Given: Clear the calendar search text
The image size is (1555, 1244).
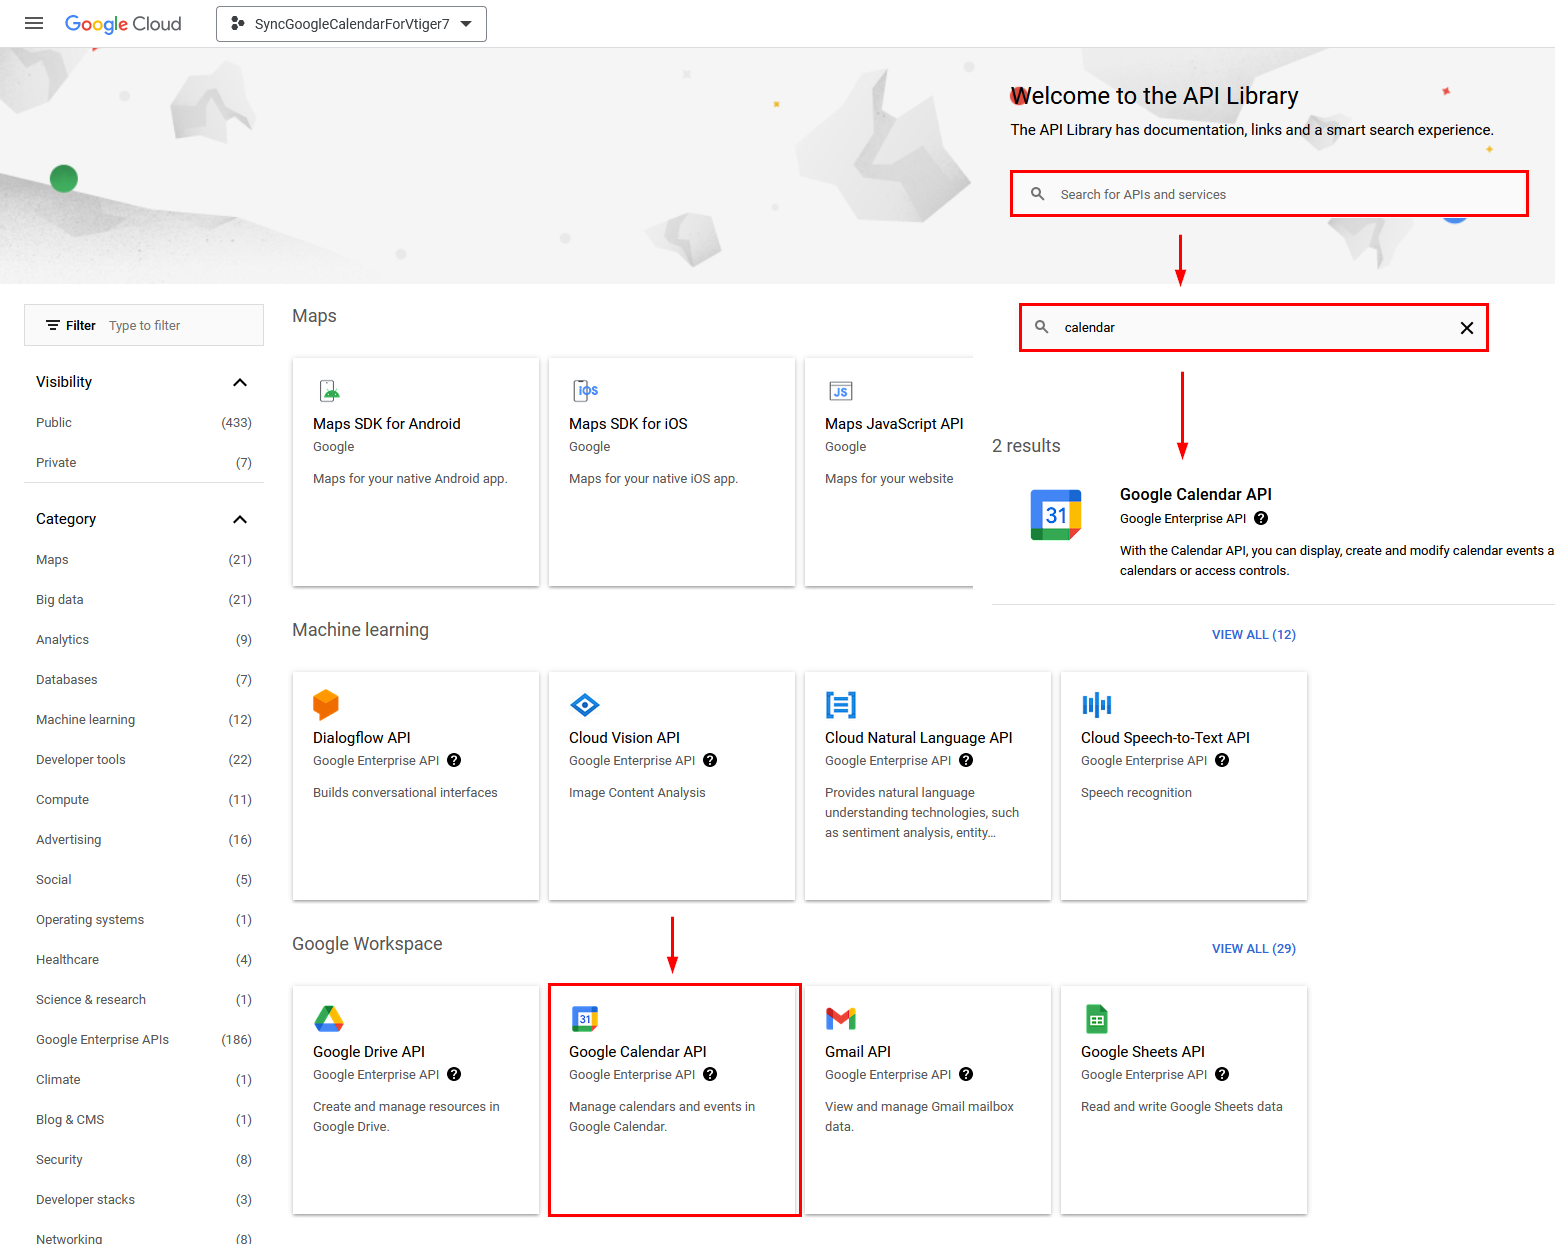Looking at the screenshot, I should (x=1466, y=328).
